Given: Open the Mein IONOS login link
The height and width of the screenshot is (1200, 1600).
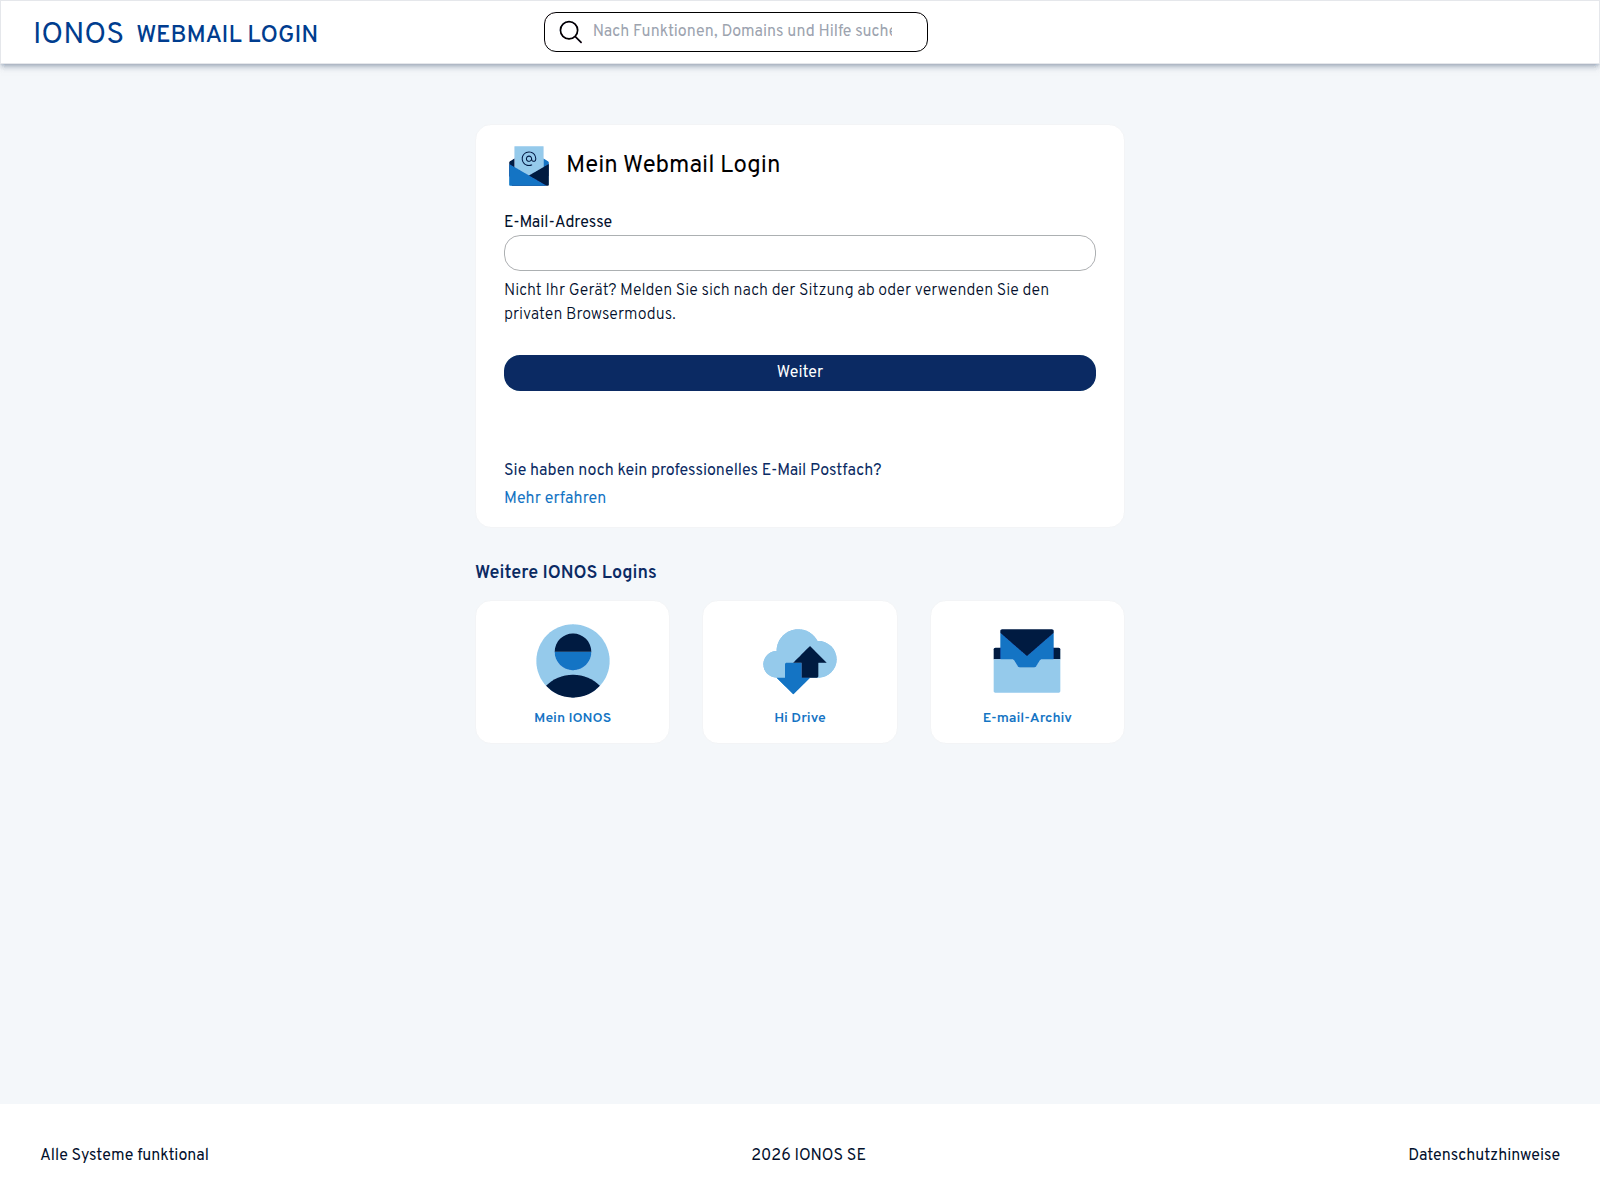Looking at the screenshot, I should point(573,718).
